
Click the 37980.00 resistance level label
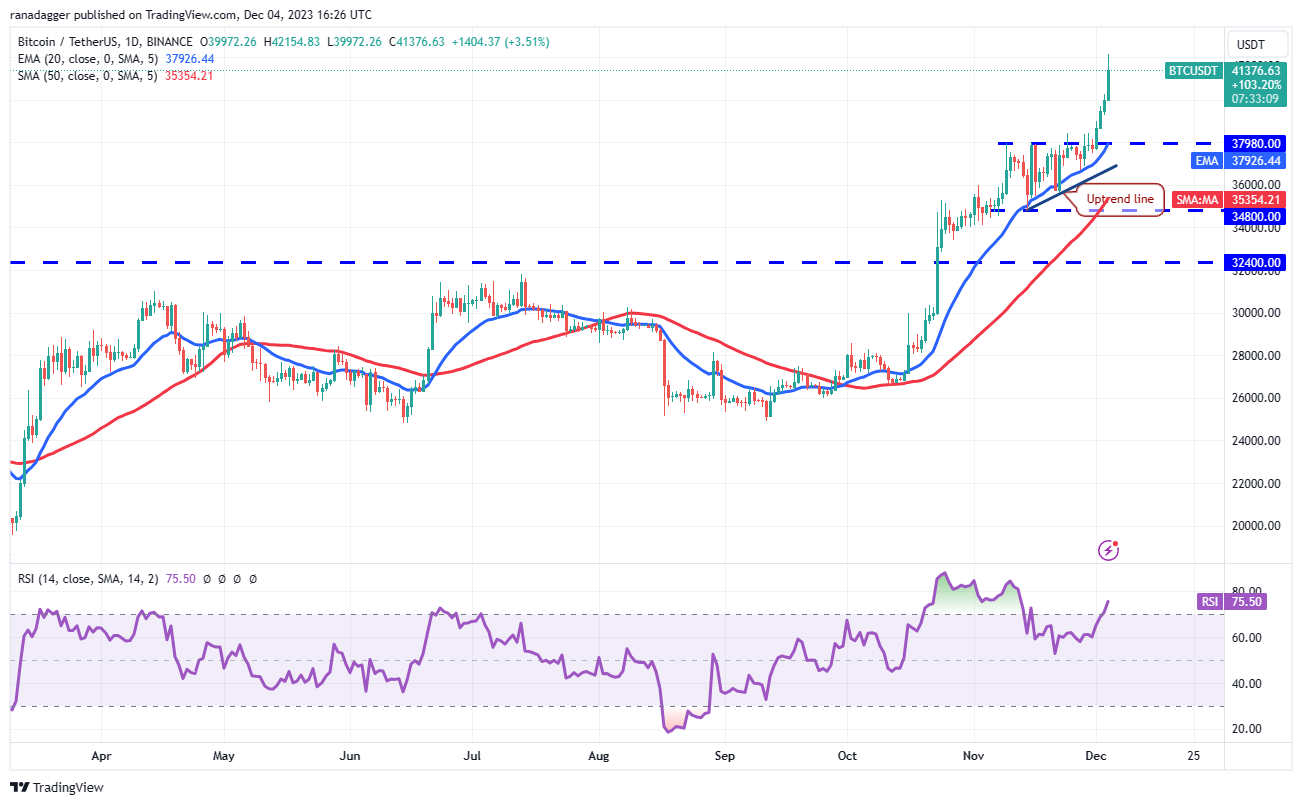(x=1257, y=143)
